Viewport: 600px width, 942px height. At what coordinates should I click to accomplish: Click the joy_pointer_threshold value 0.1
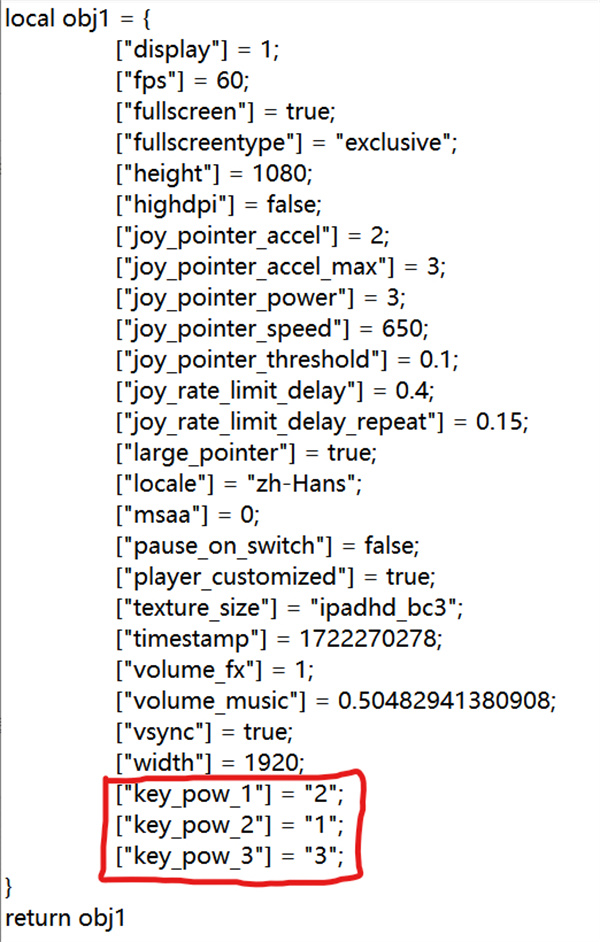pos(436,359)
